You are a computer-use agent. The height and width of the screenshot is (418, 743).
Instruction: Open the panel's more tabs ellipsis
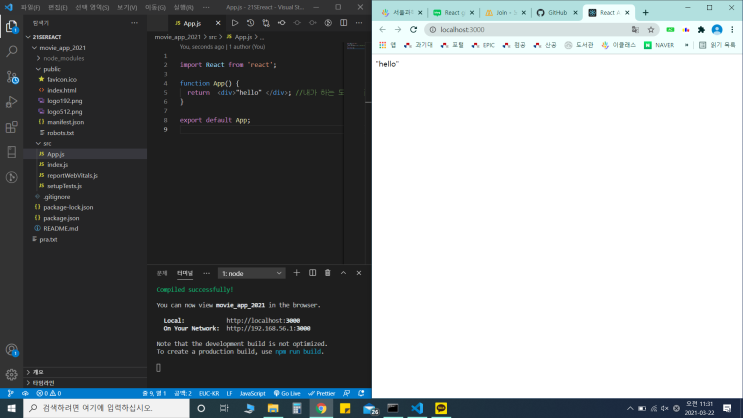[x=206, y=273]
